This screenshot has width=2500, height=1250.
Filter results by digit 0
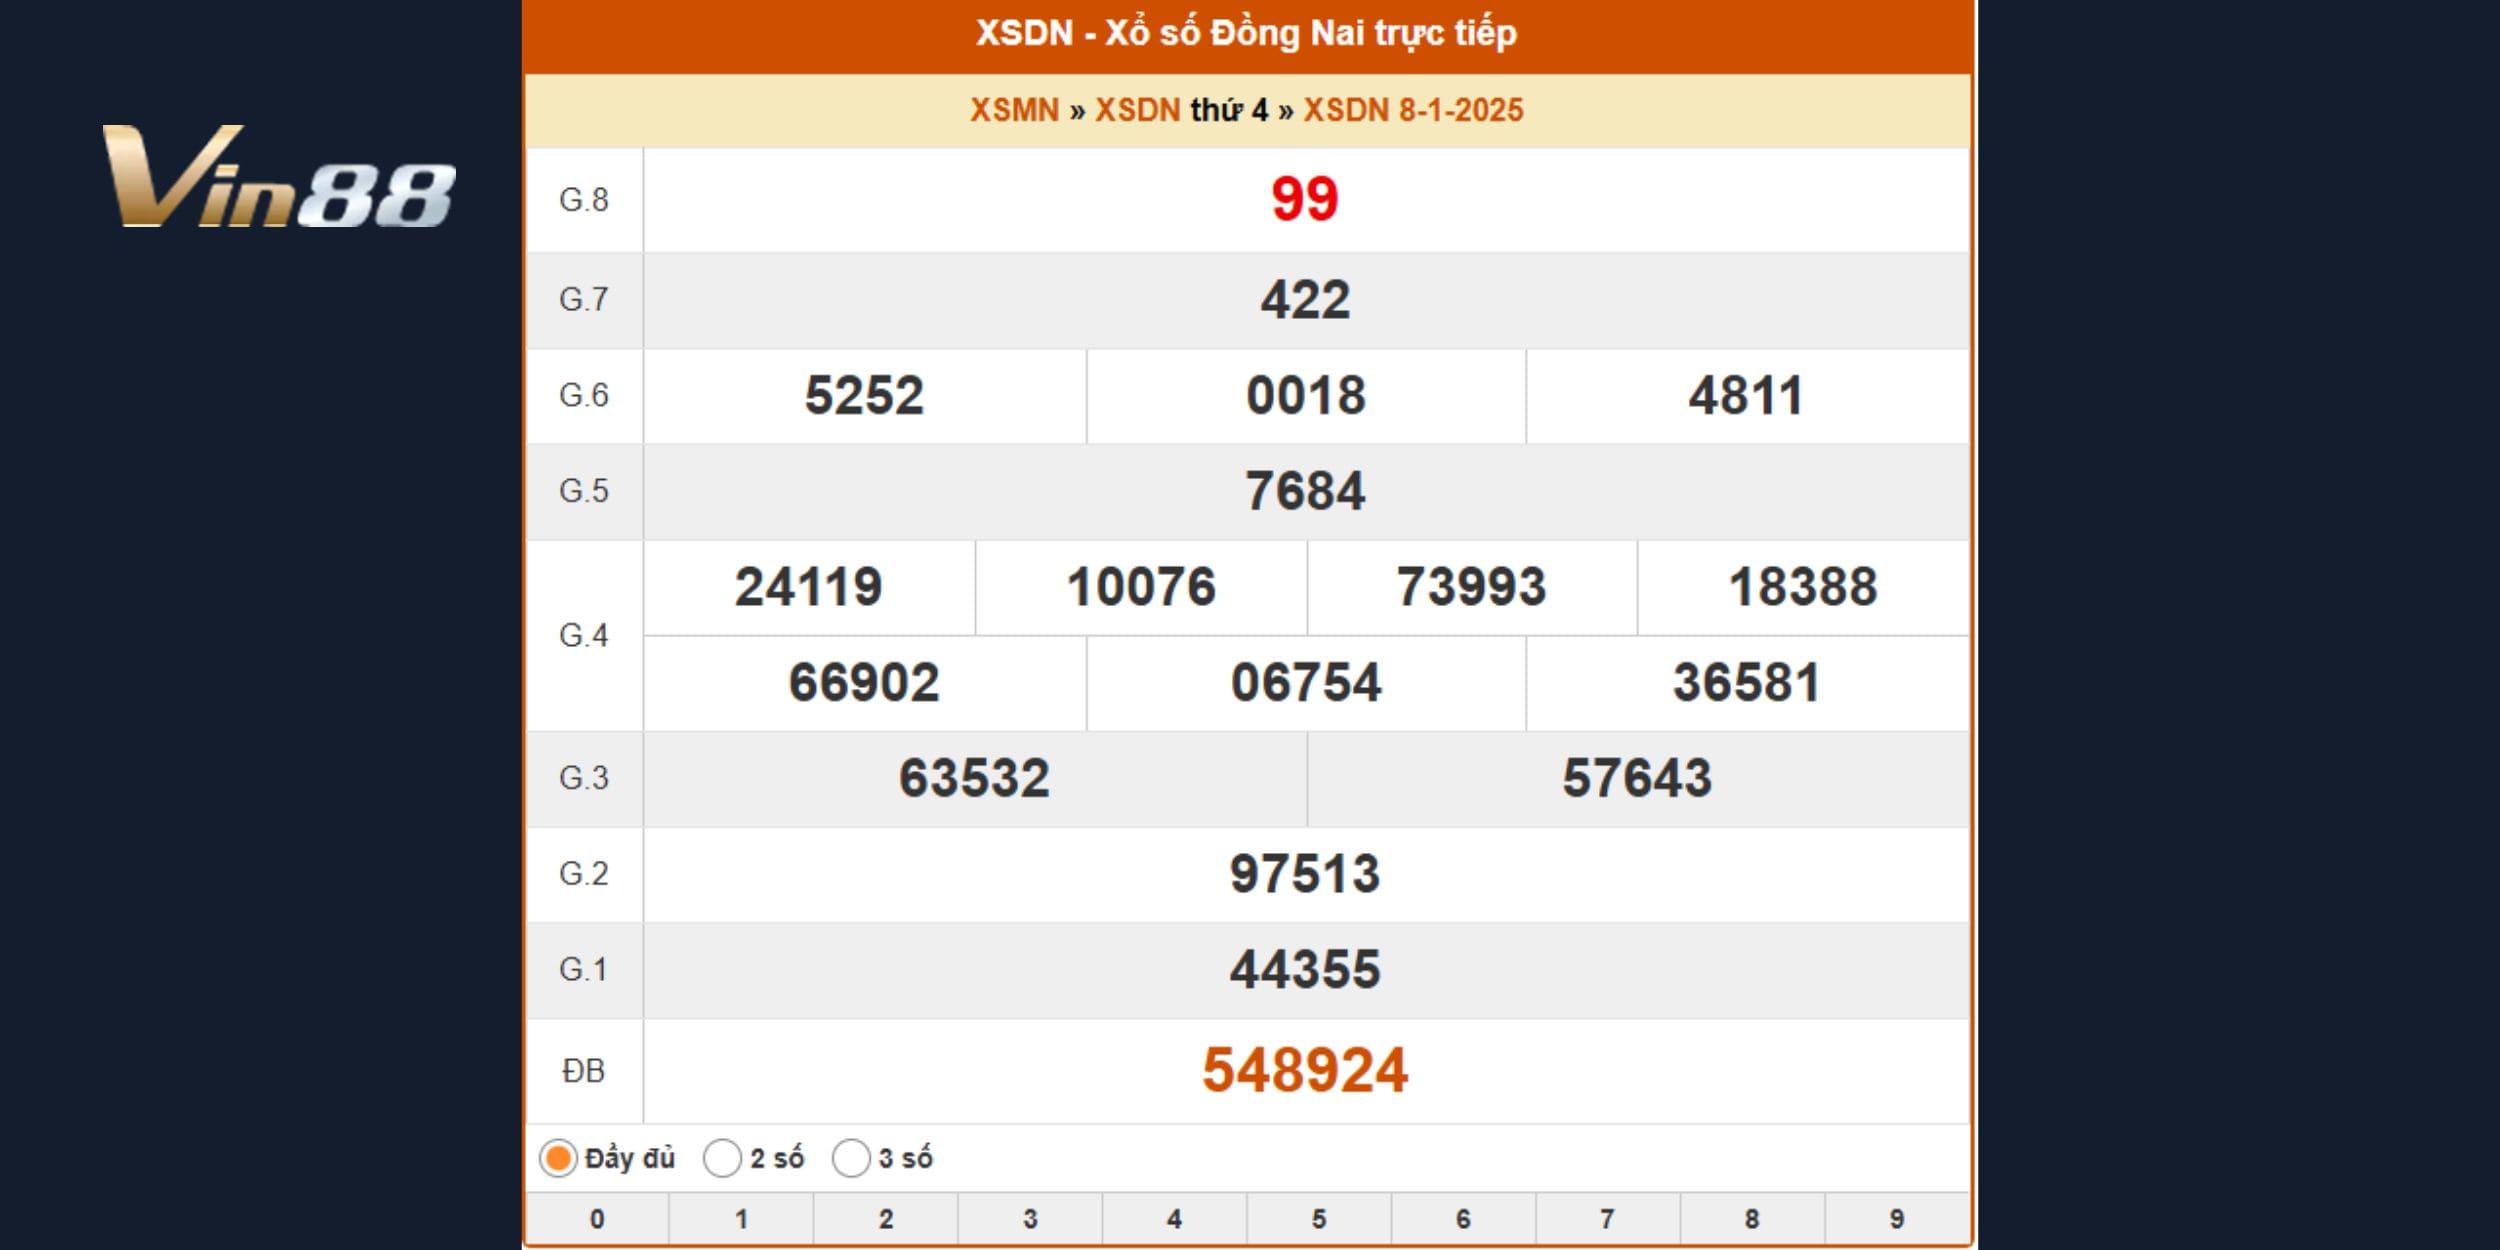(597, 1219)
